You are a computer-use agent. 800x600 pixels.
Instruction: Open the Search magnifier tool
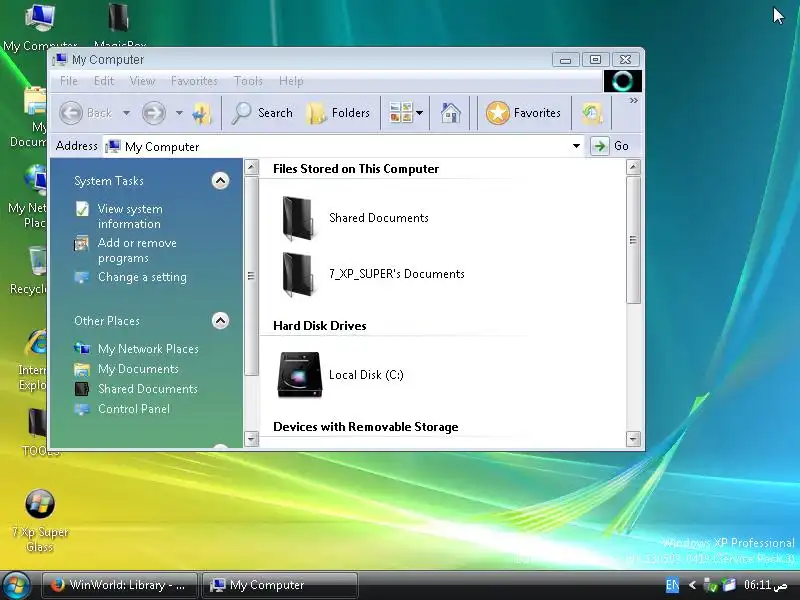pos(262,113)
